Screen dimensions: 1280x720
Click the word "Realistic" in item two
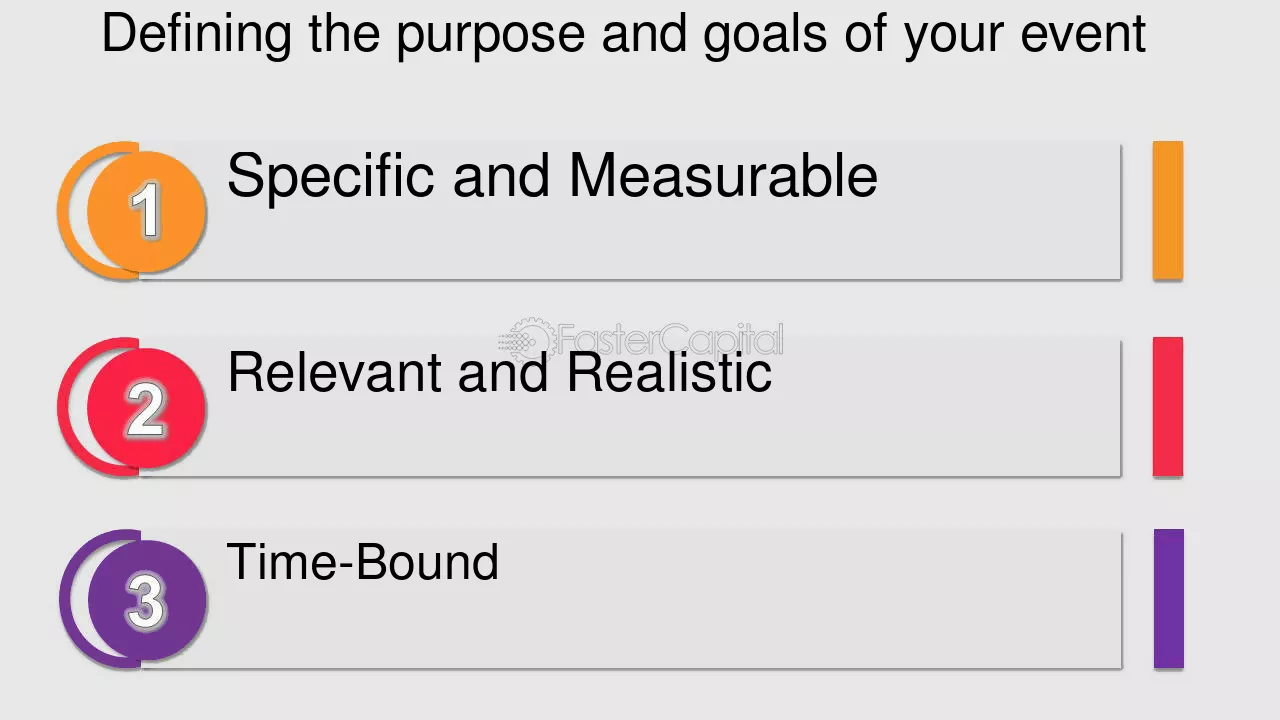(x=669, y=372)
